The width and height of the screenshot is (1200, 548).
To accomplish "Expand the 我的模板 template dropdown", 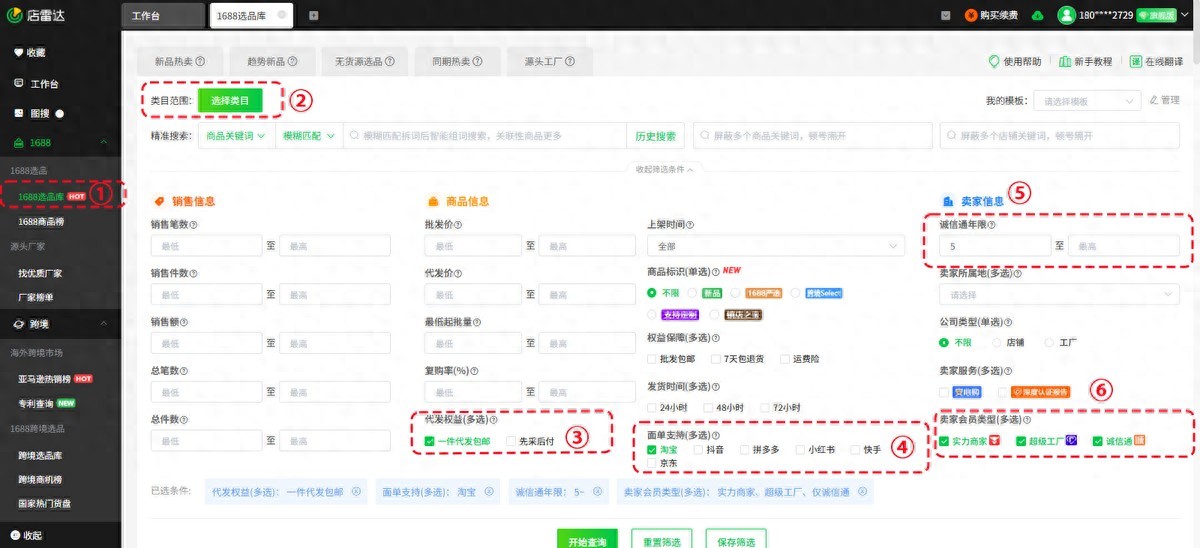I will [1087, 101].
